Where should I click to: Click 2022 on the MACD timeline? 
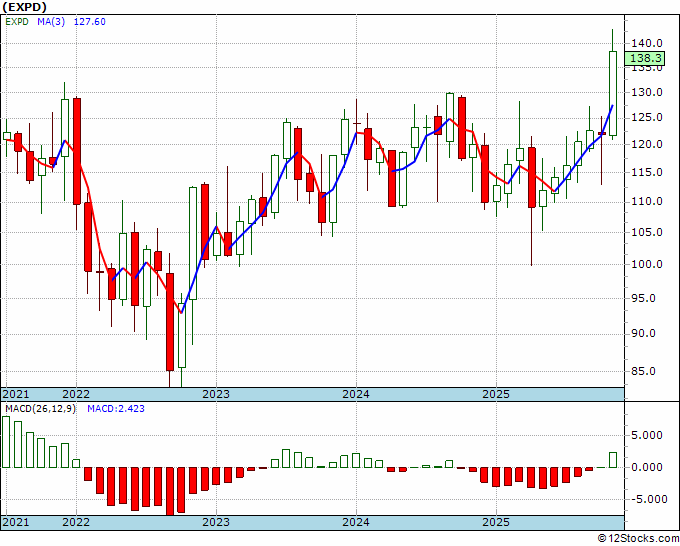tap(76, 522)
